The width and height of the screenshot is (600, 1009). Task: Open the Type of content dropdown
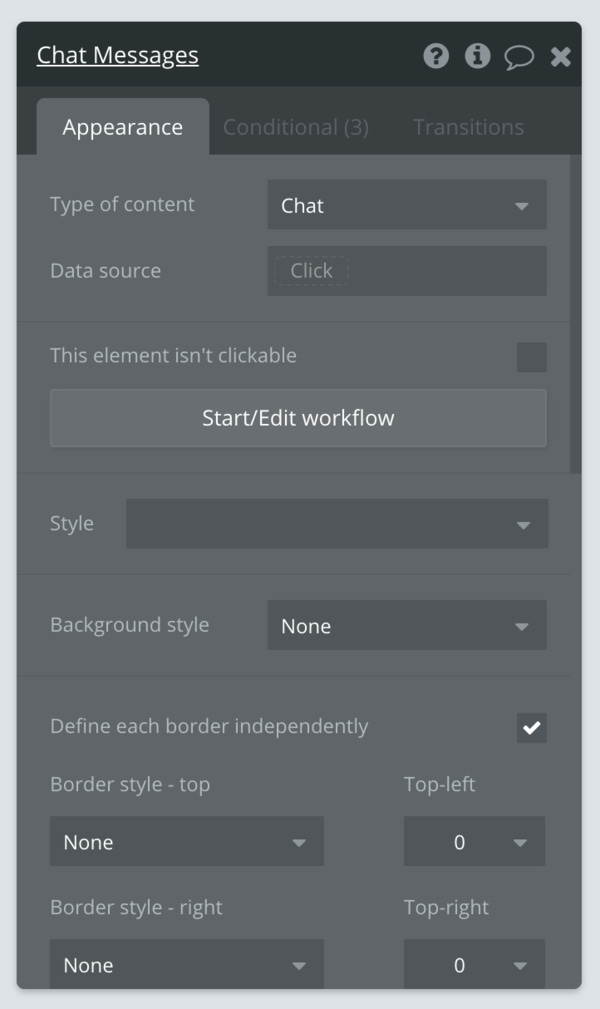pyautogui.click(x=407, y=205)
